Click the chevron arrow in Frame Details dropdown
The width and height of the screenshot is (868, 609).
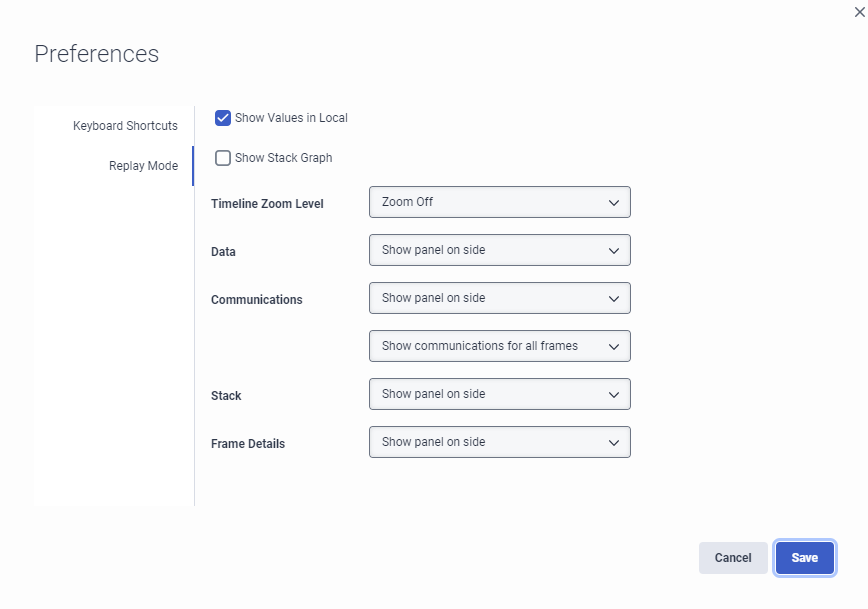coord(614,442)
